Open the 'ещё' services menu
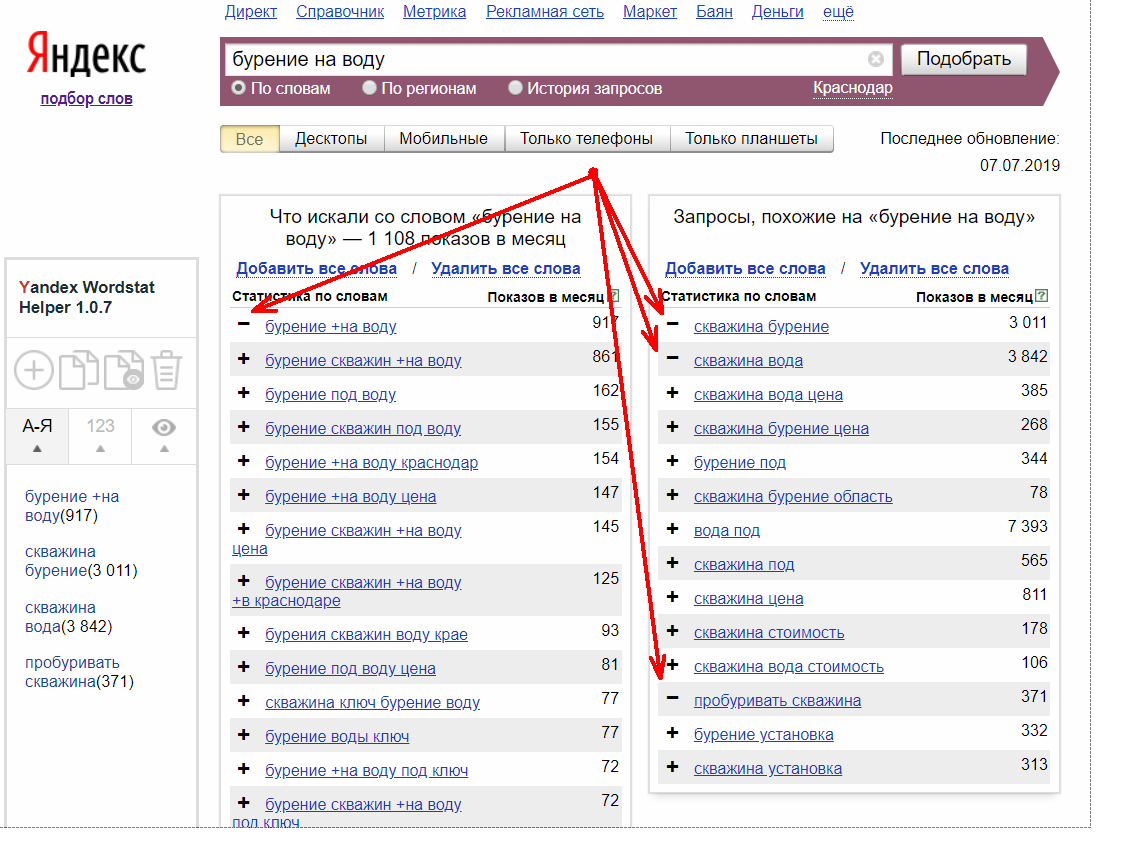1132x848 pixels. pyautogui.click(x=838, y=12)
